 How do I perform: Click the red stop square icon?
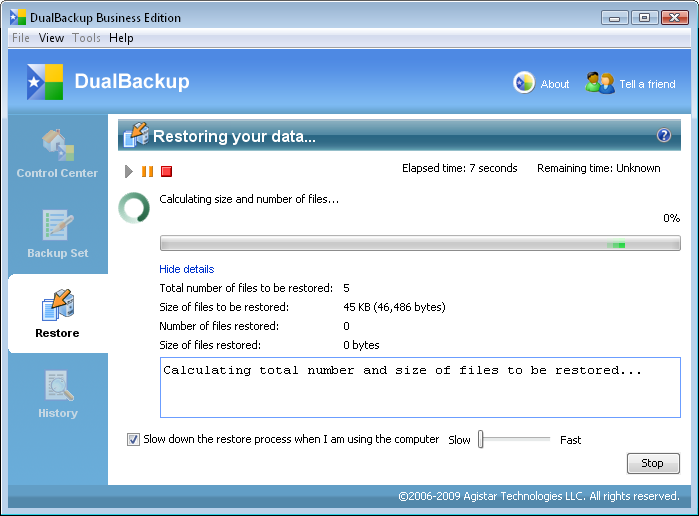166,171
